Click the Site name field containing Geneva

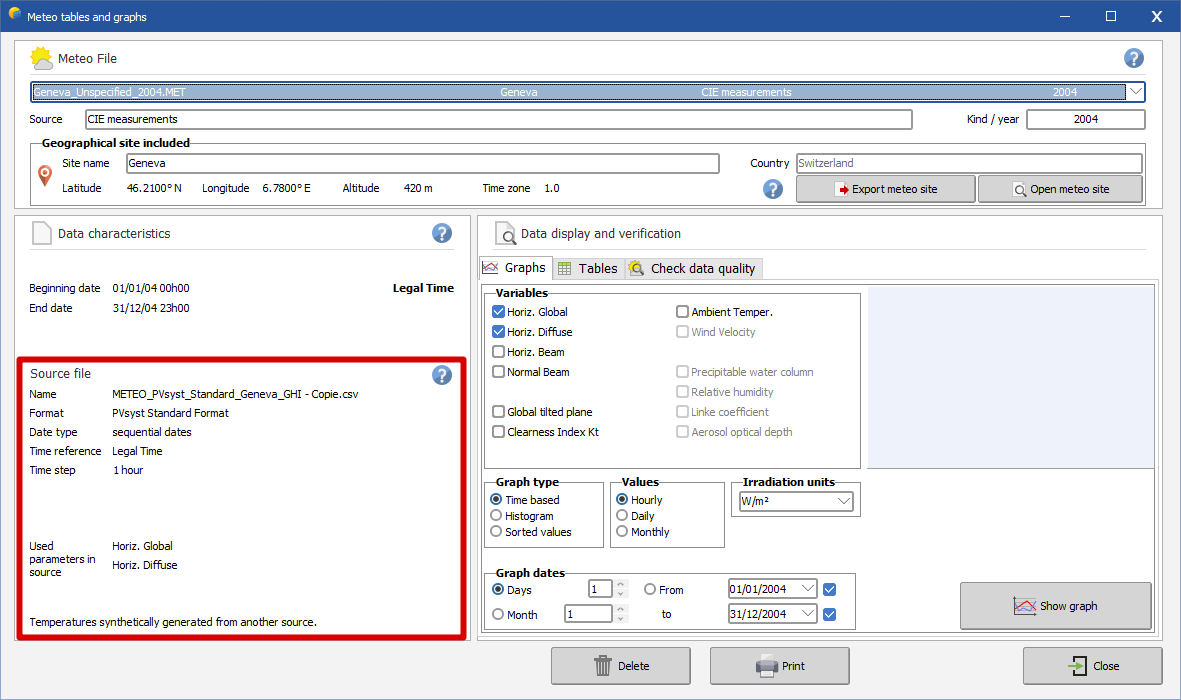pos(422,163)
